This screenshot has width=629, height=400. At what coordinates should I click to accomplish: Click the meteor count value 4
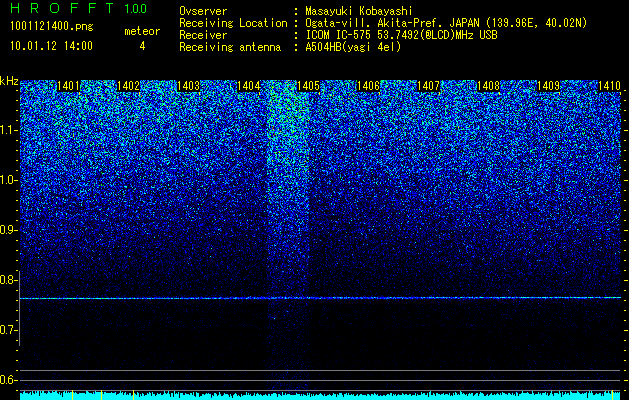[x=142, y=46]
